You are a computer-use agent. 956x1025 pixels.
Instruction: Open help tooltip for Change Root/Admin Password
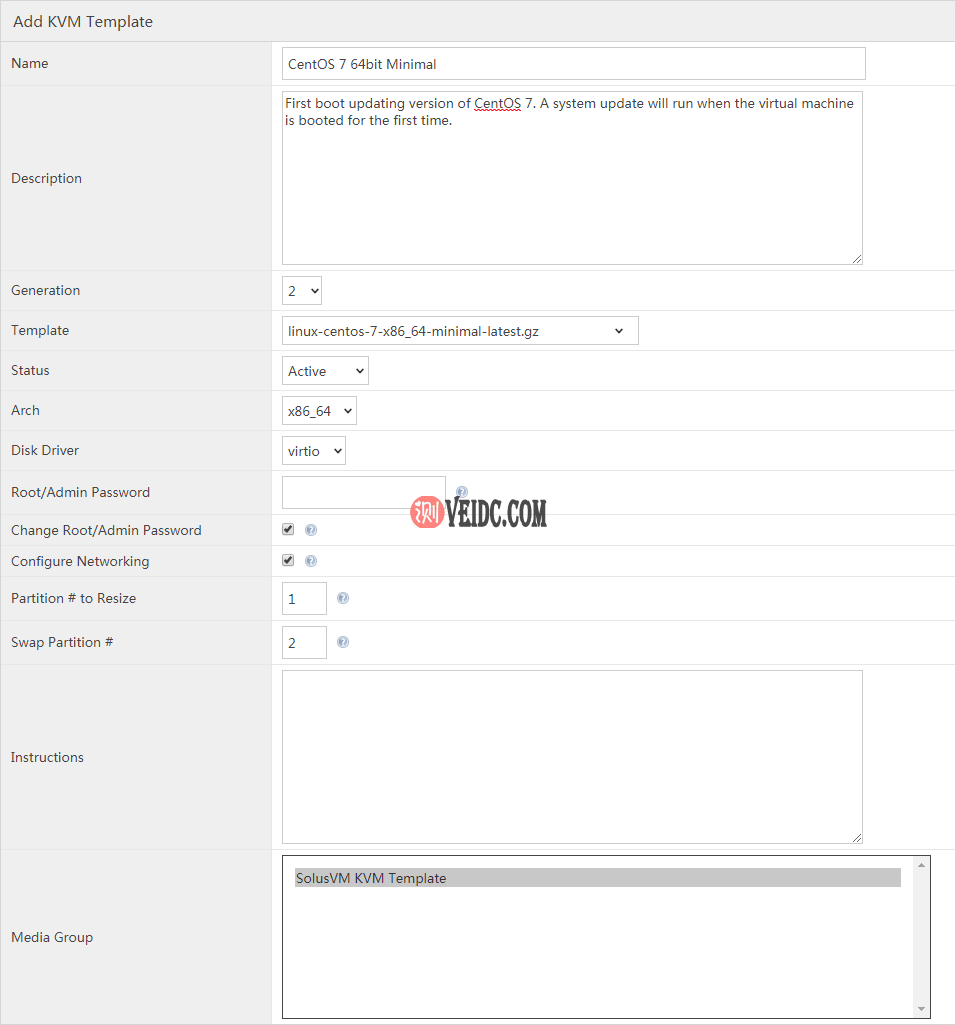(311, 529)
